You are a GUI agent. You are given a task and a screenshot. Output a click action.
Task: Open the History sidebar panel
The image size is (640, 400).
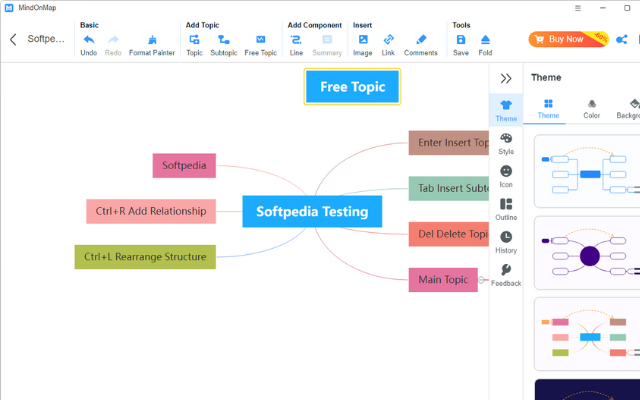point(506,242)
